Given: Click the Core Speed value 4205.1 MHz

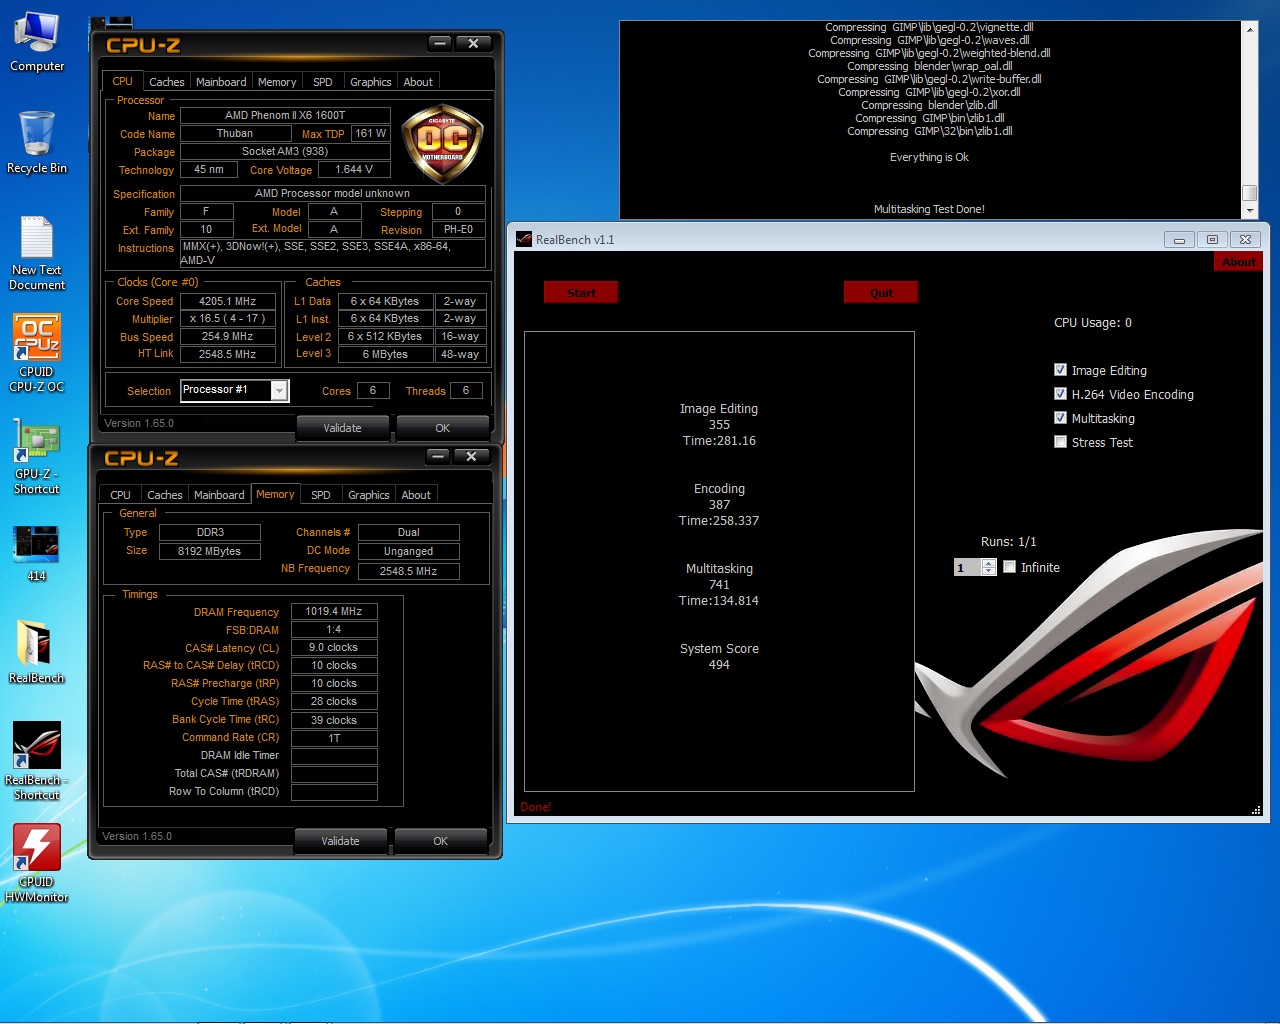Looking at the screenshot, I should (x=228, y=301).
